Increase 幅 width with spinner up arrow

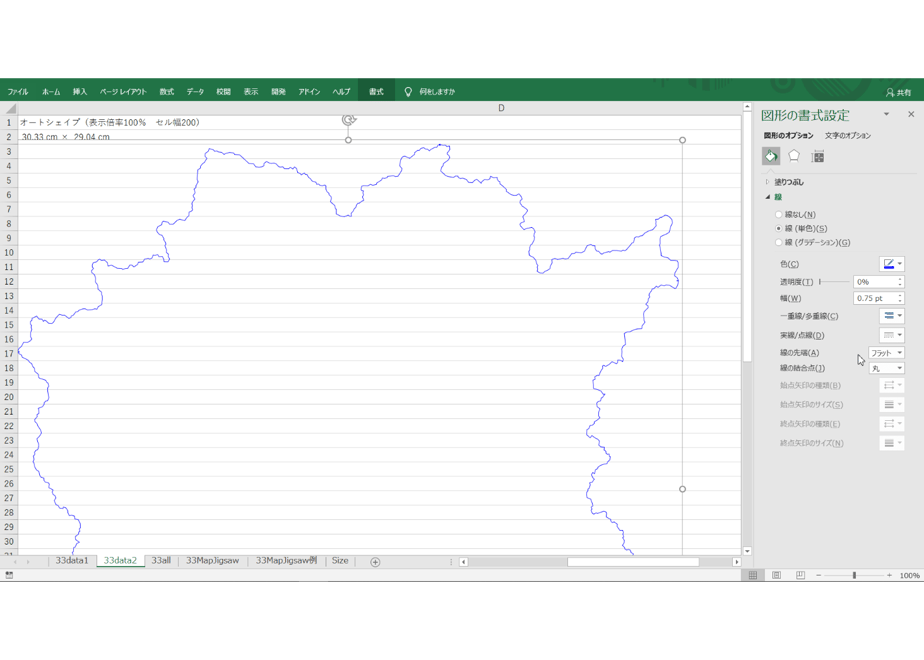pos(900,295)
